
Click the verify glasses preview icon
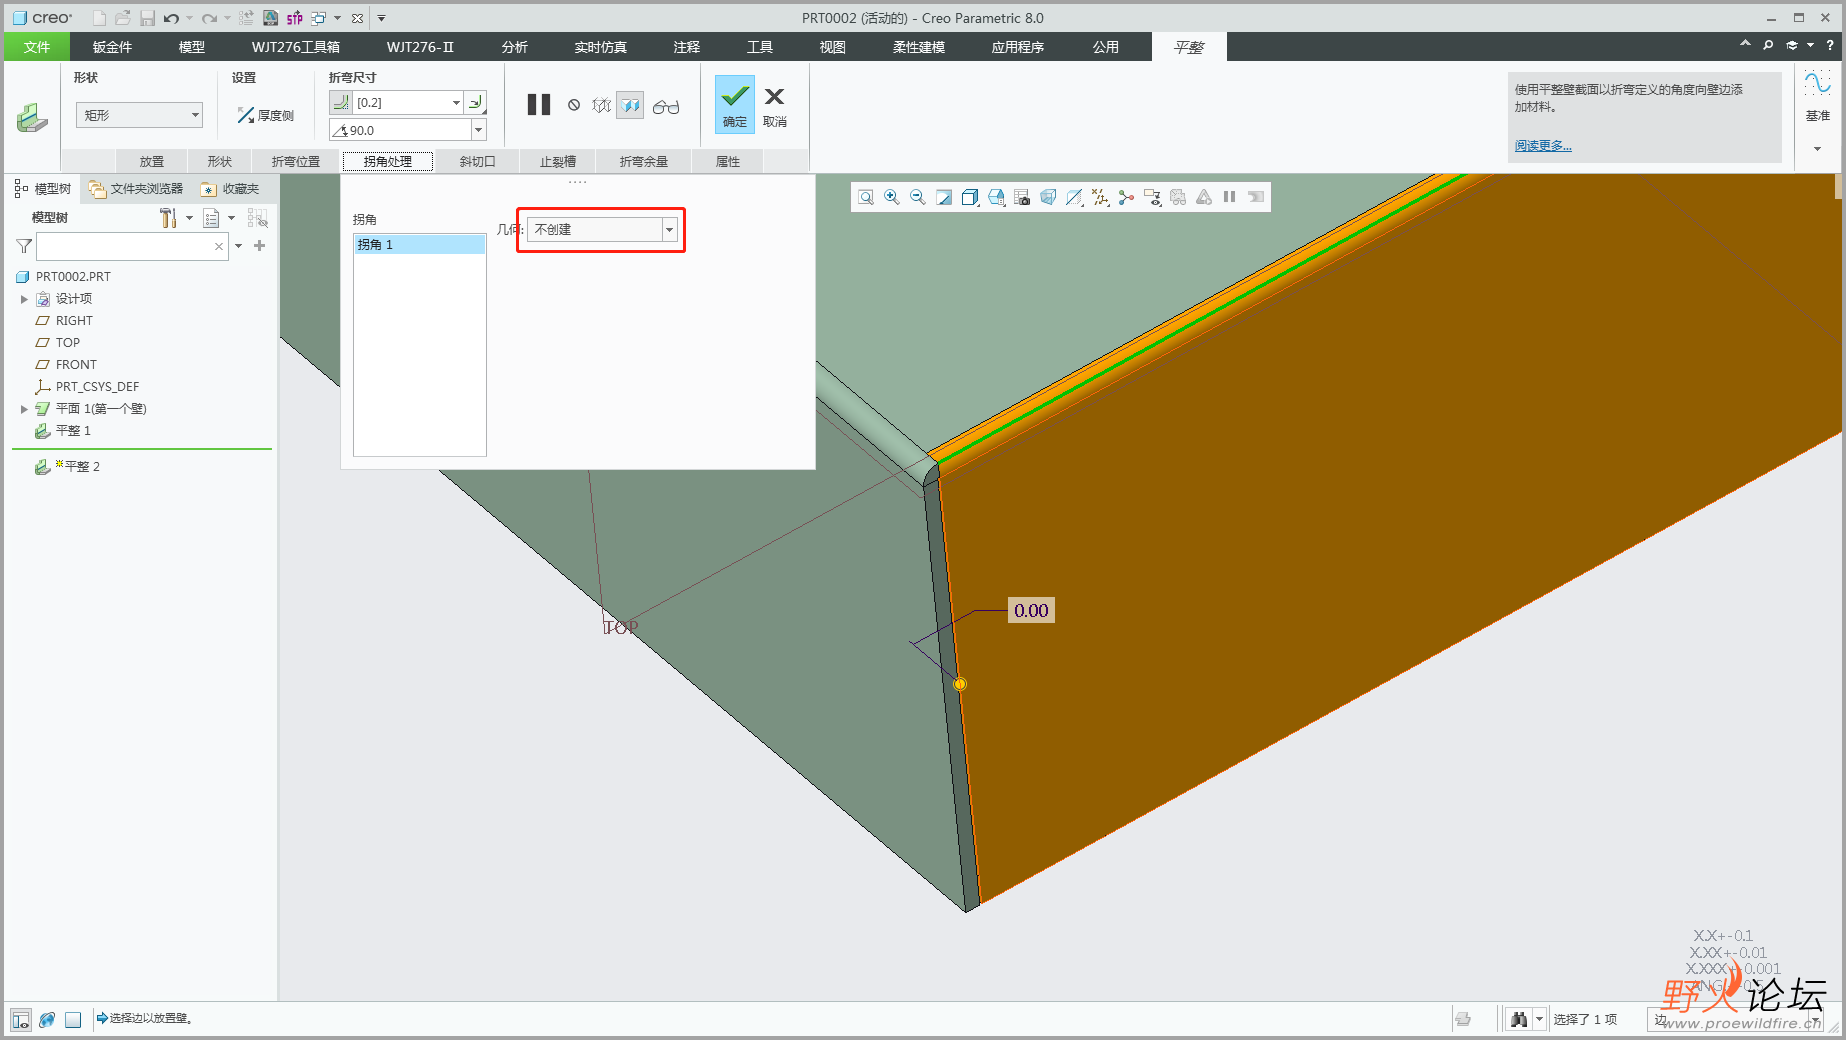(666, 106)
